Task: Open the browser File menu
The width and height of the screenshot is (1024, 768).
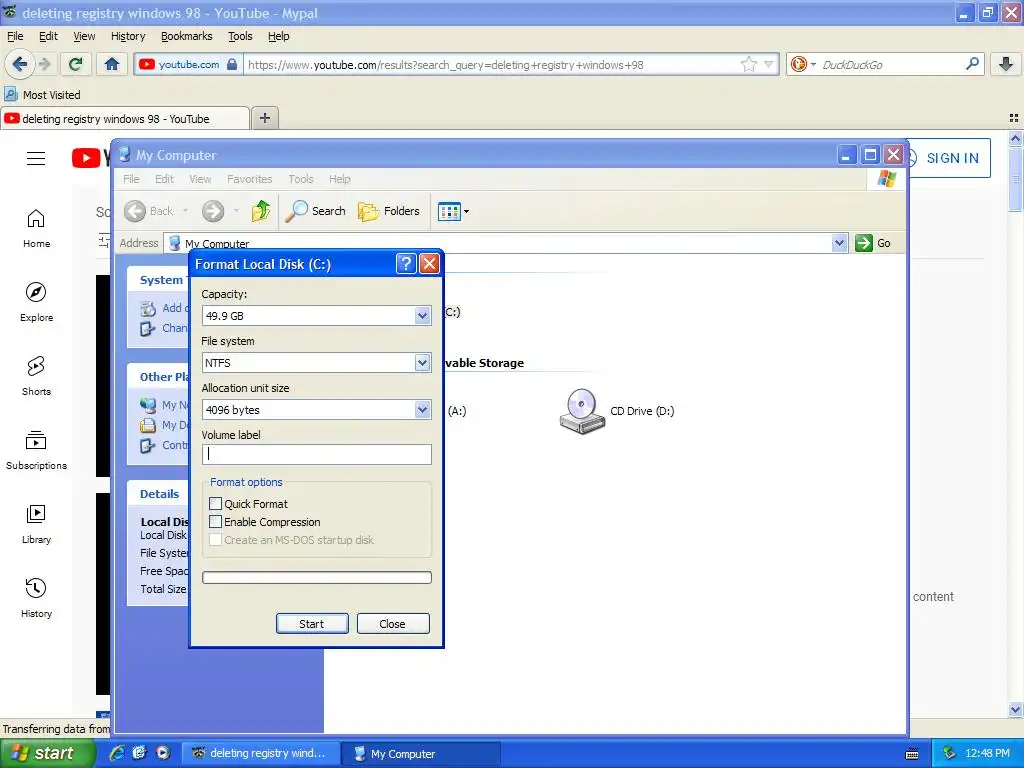Action: [x=15, y=36]
